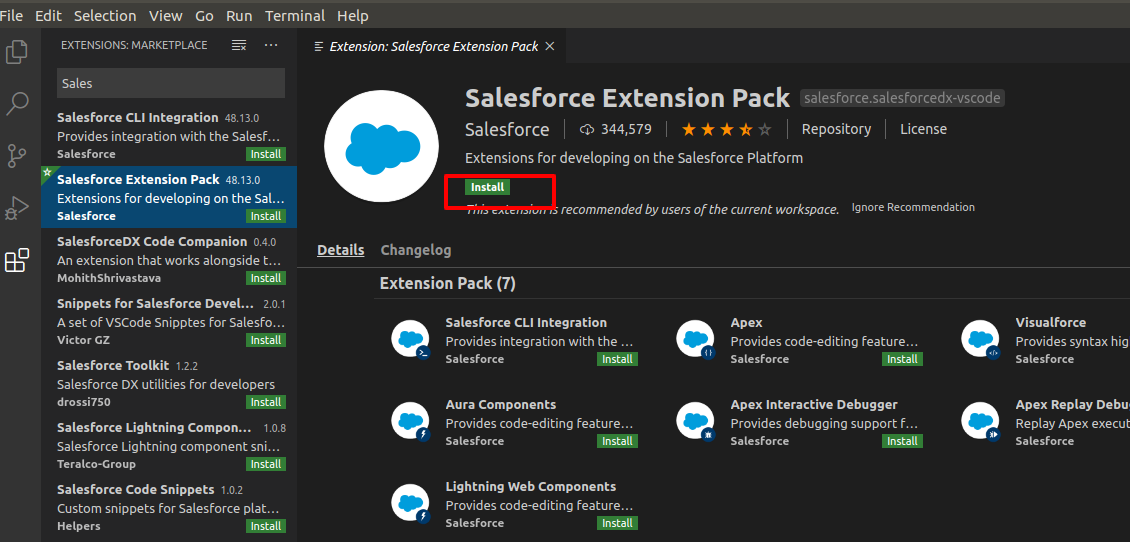This screenshot has width=1130, height=542.
Task: Open the Repository link
Action: pos(836,129)
